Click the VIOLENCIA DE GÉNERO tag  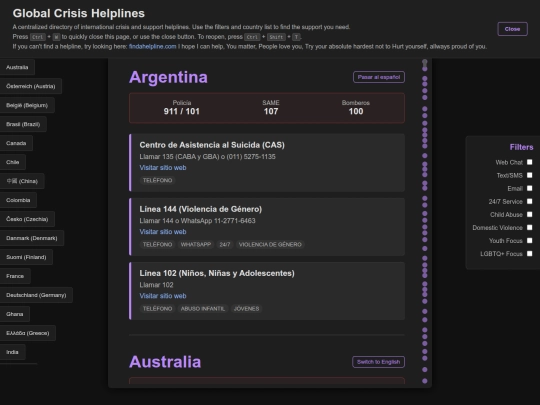(270, 244)
